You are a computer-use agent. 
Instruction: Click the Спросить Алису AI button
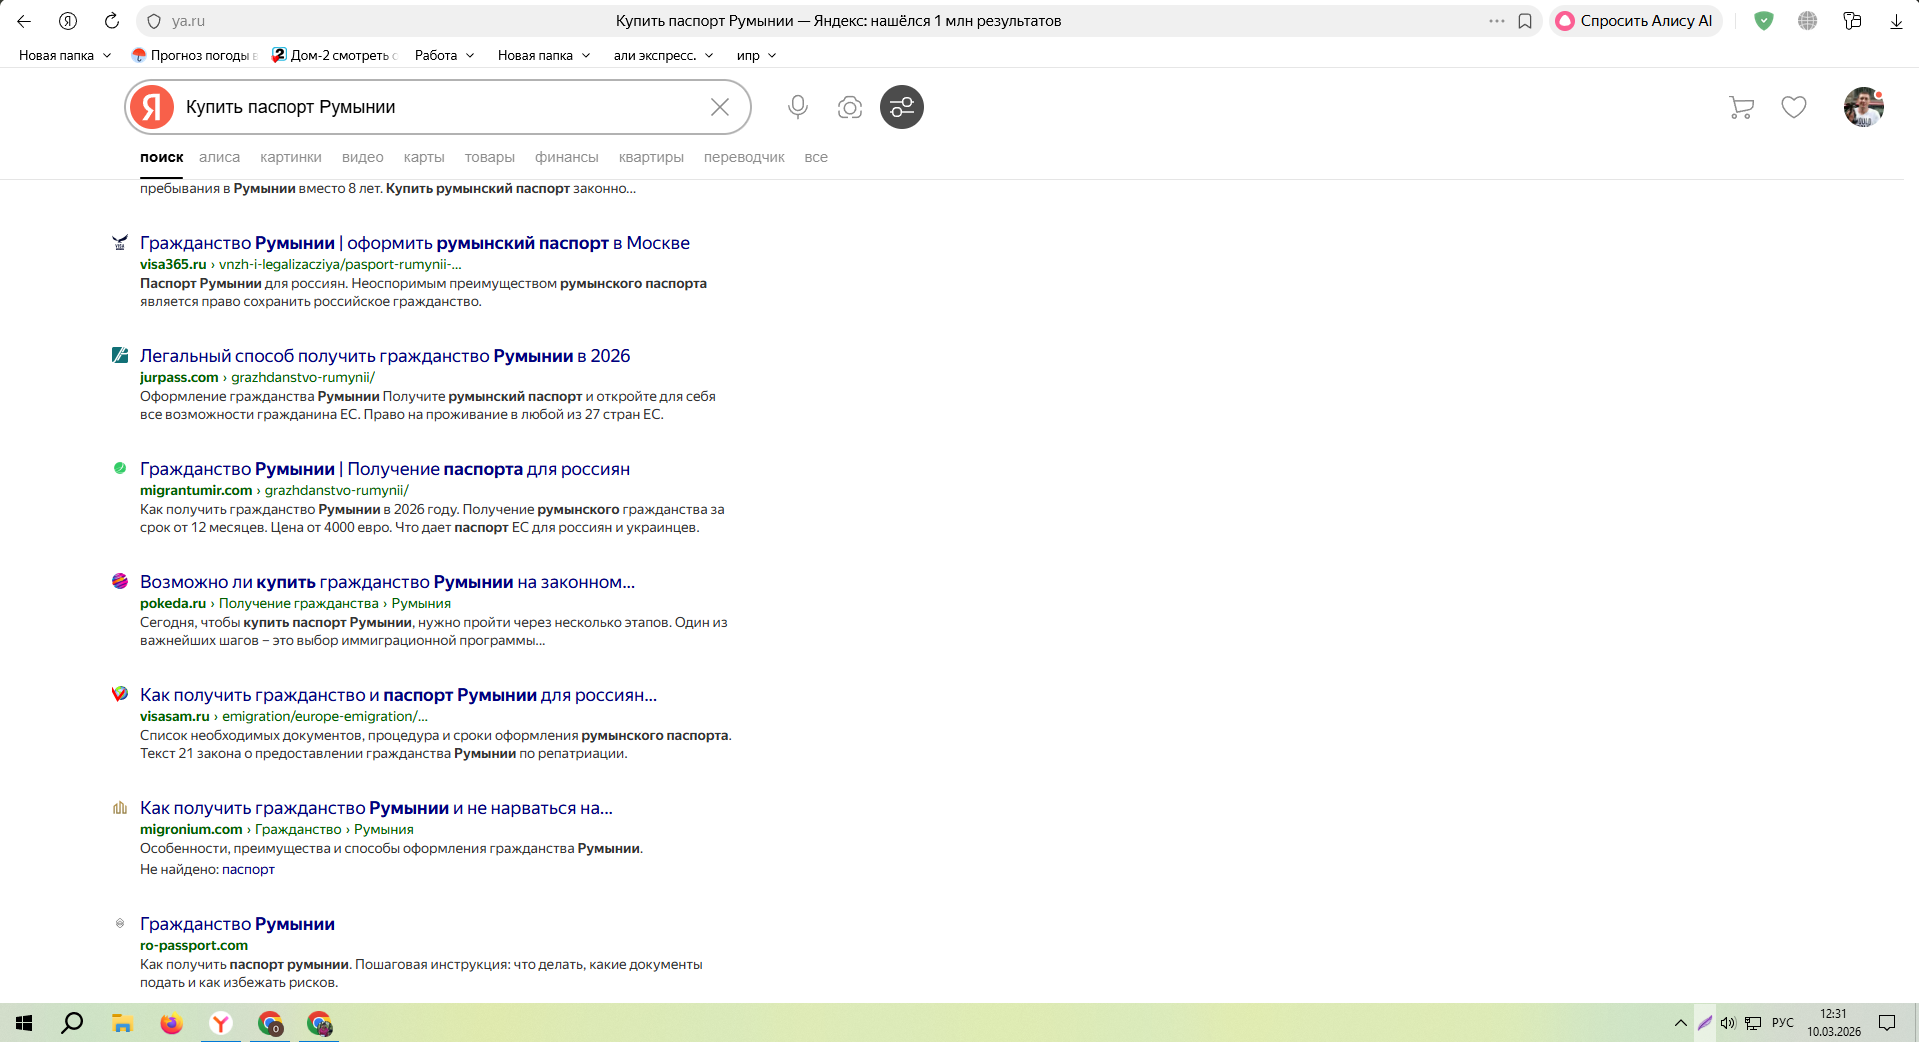(x=1635, y=21)
